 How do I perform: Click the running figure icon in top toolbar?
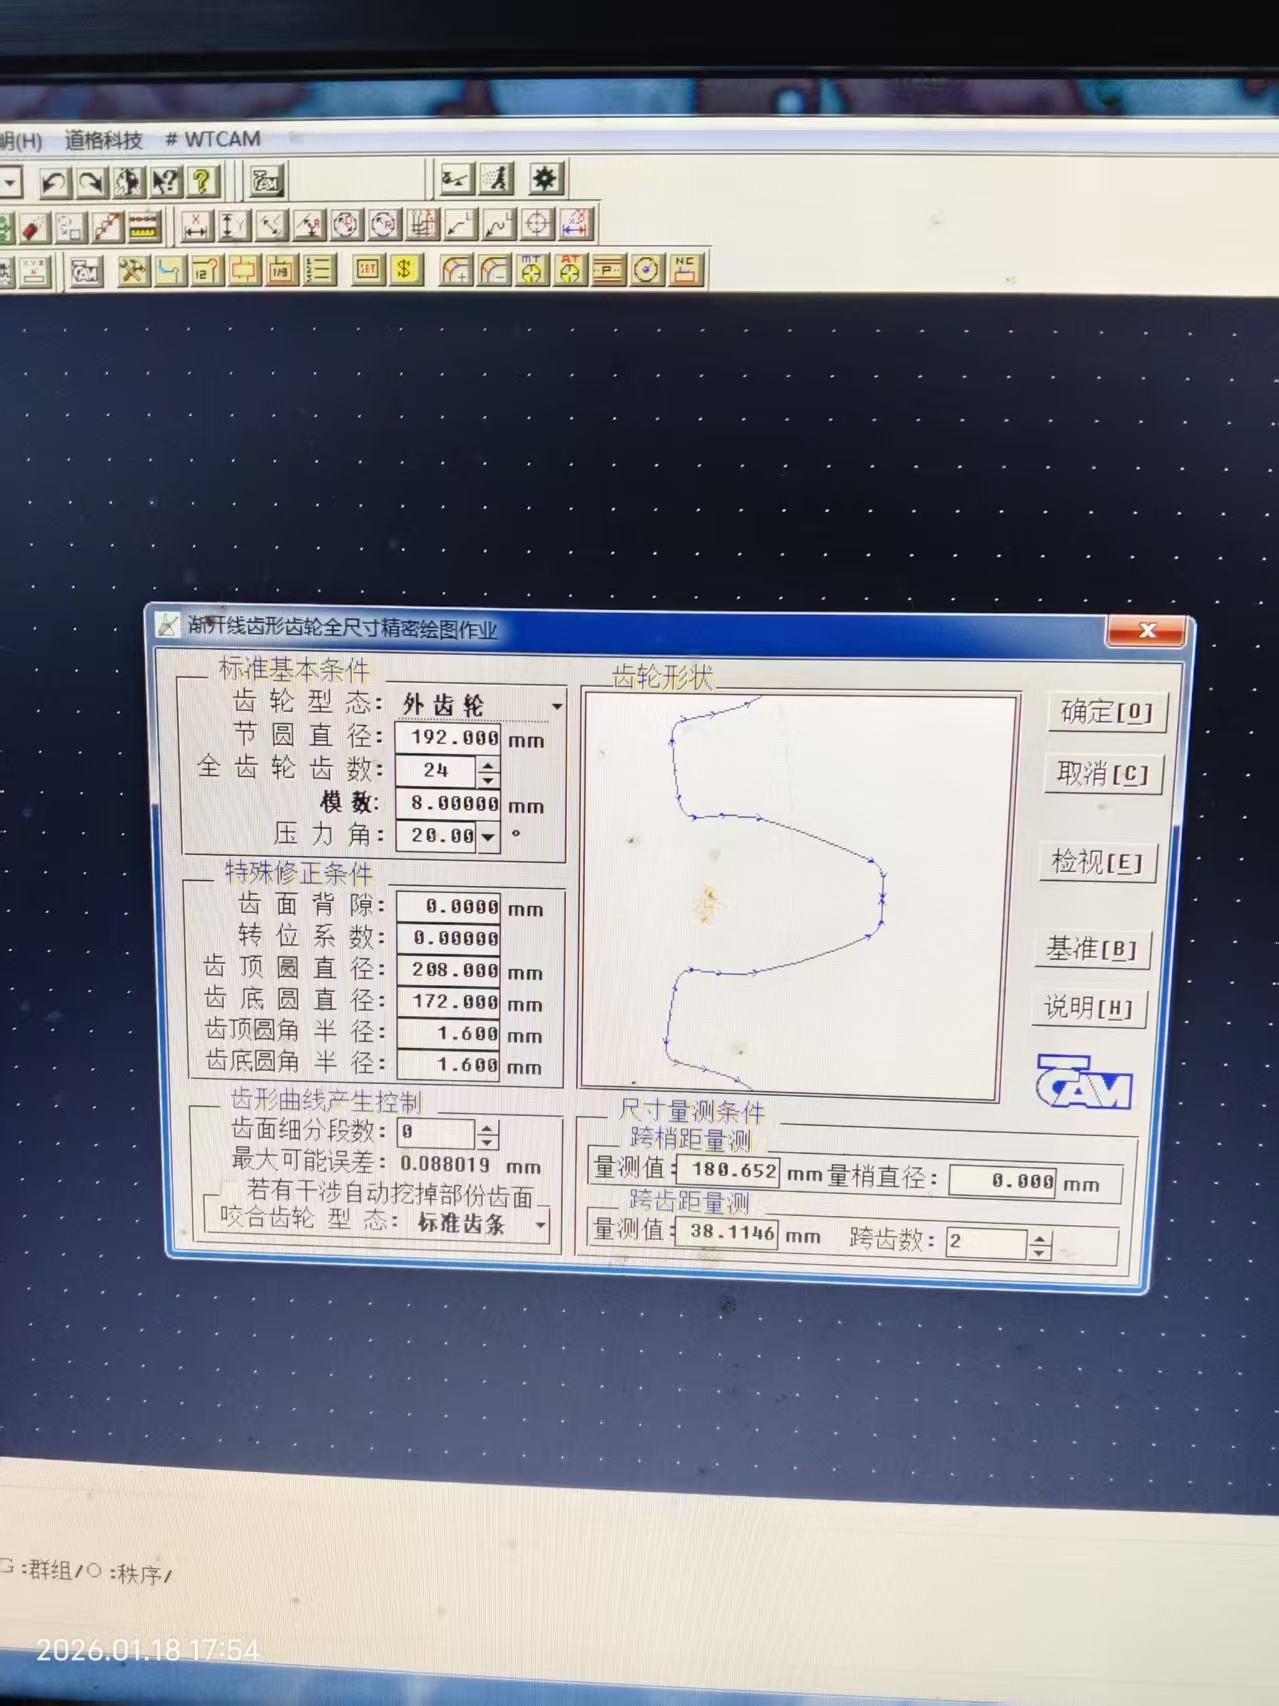(x=497, y=179)
